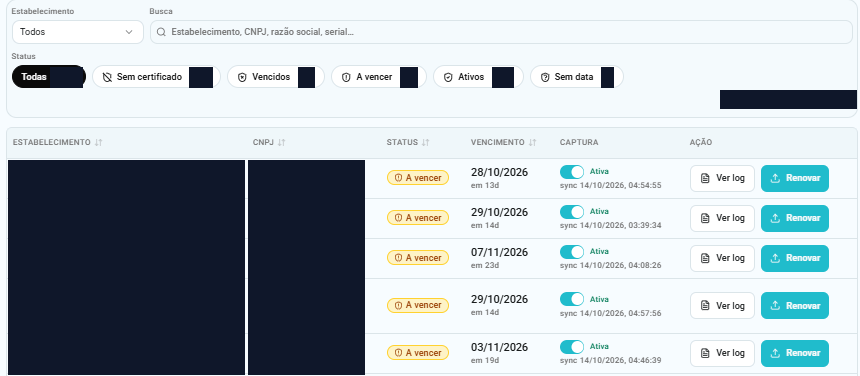
Task: Filter by Ativos status
Action: (478, 77)
